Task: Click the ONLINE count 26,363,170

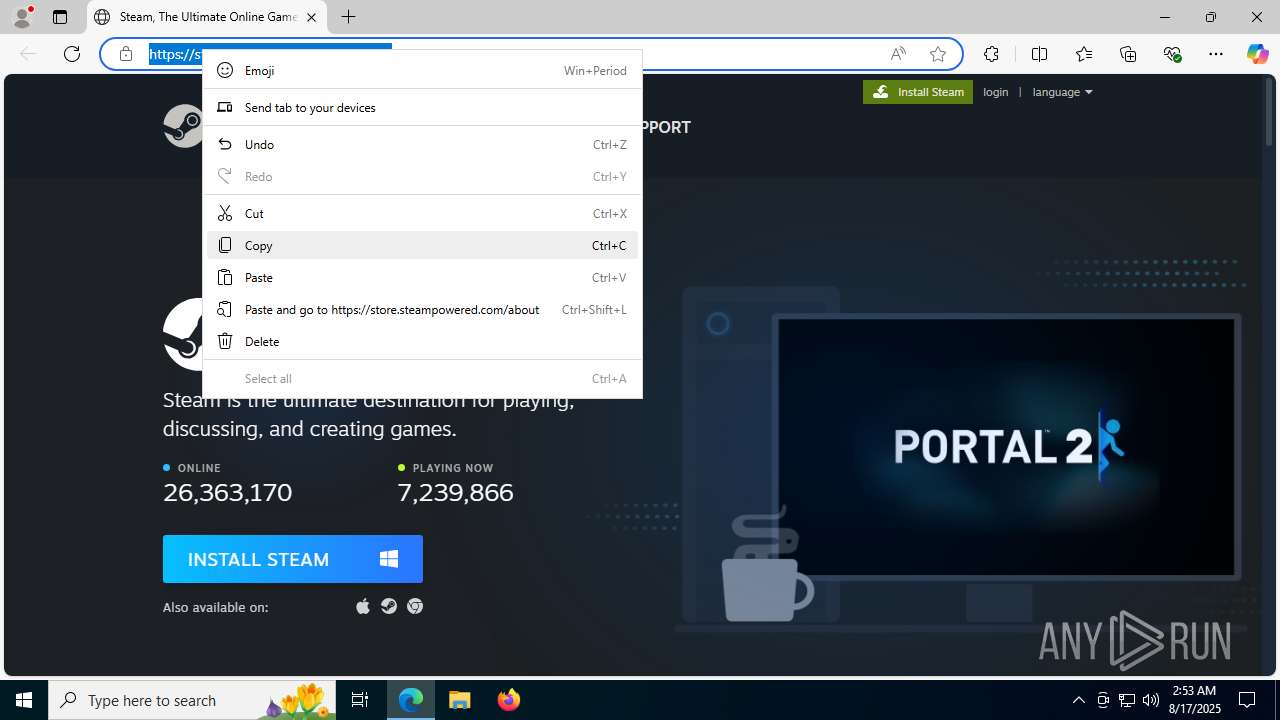Action: click(x=228, y=492)
